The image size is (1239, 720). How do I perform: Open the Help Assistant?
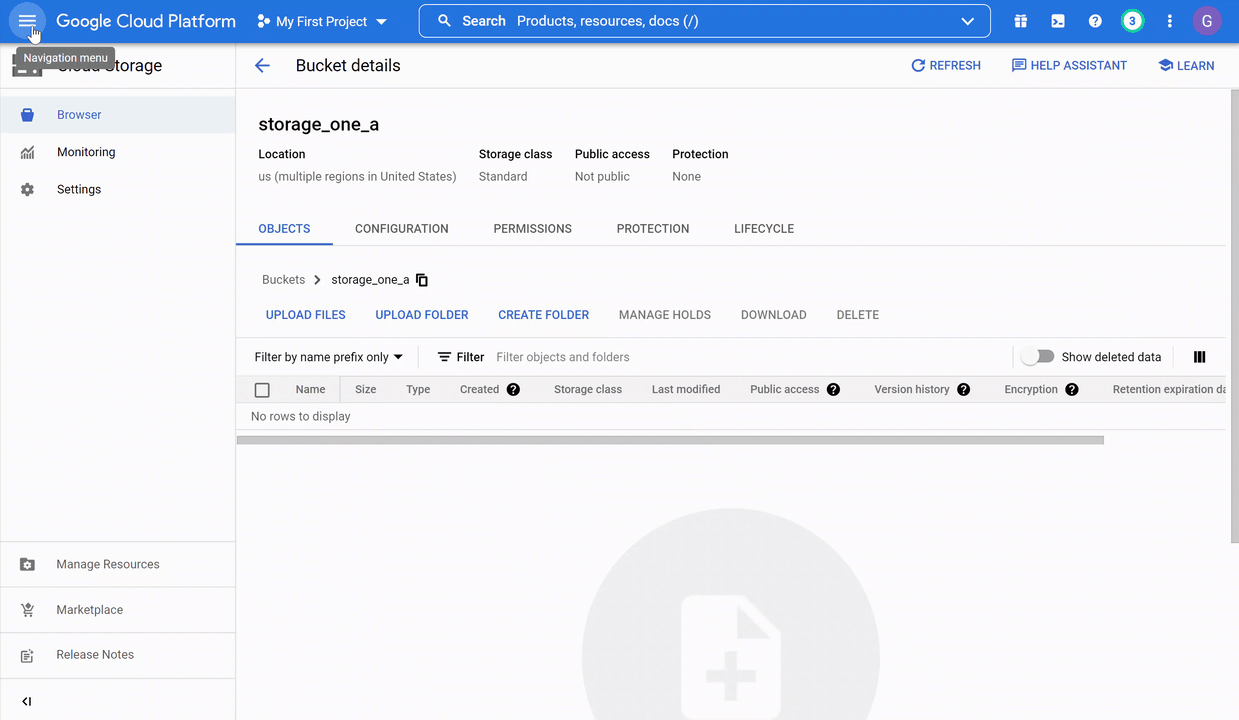coord(1069,65)
